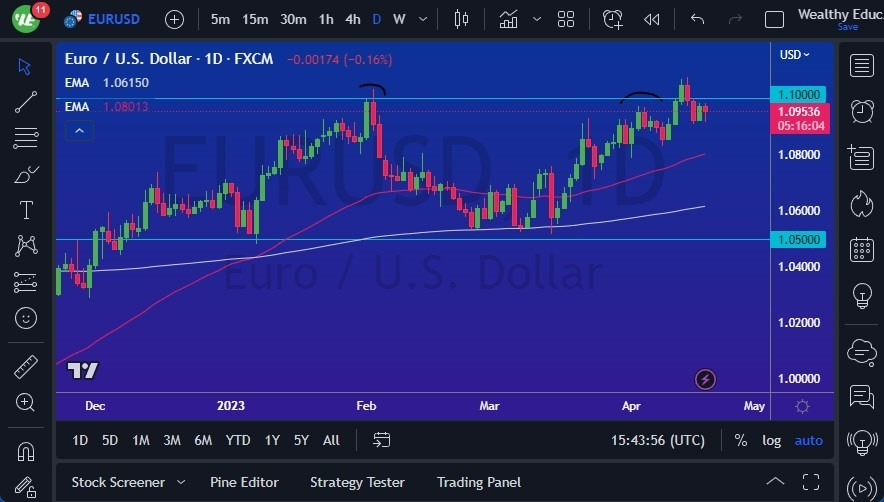Toggle percent scale mode
The image size is (884, 502).
741,440
